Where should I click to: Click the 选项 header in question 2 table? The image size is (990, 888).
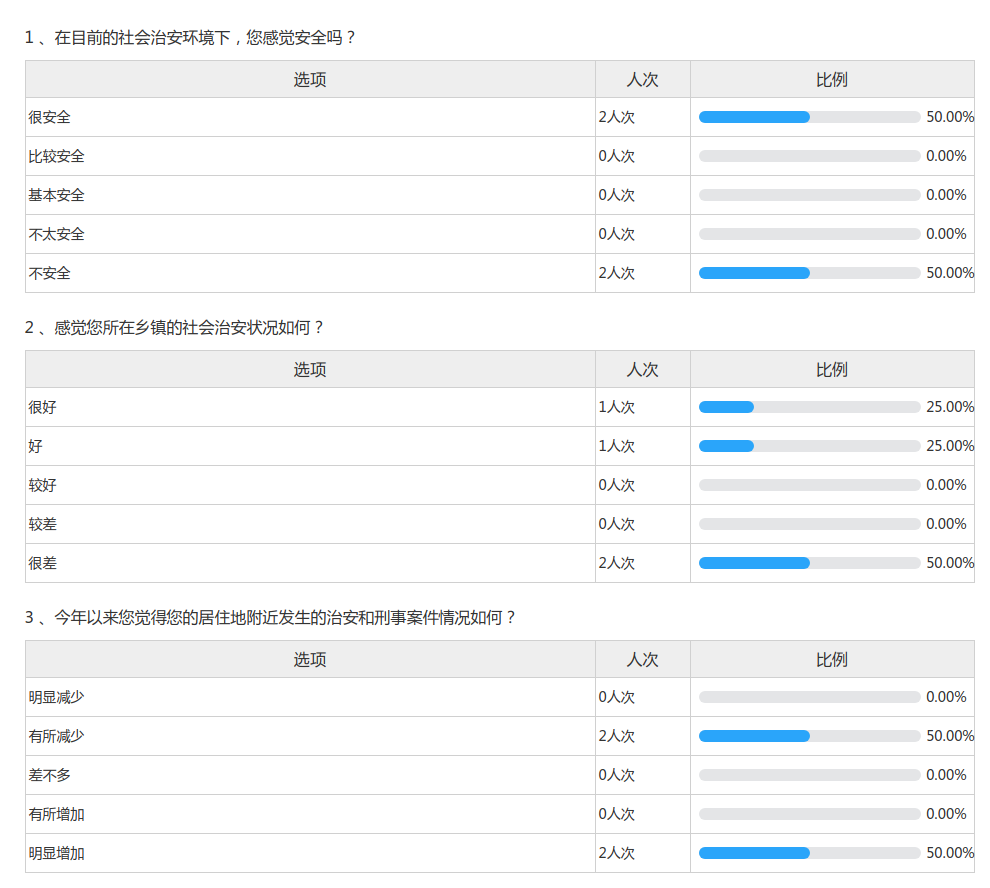click(310, 369)
